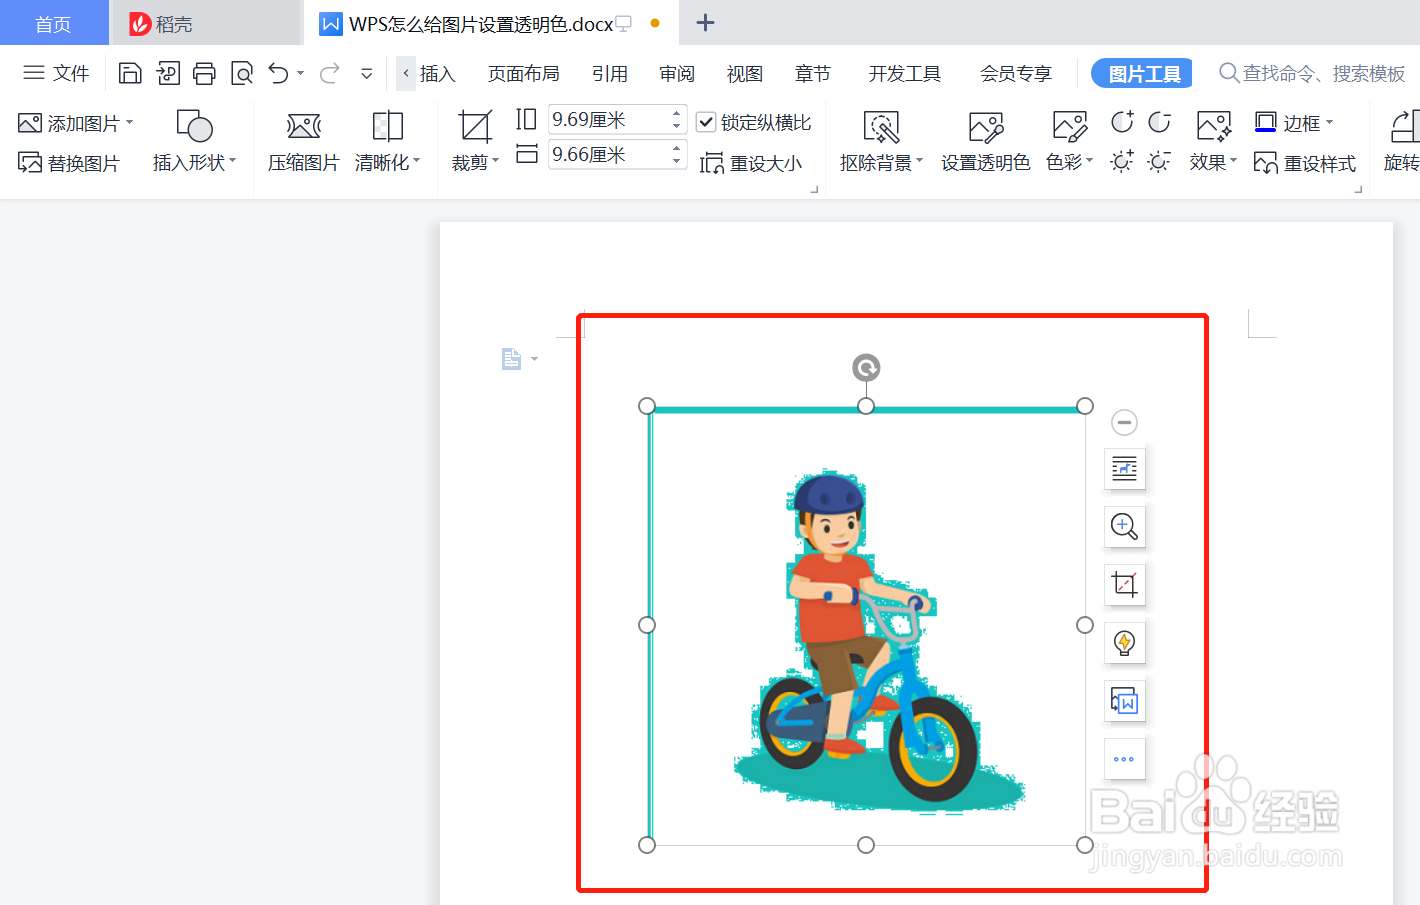Increase contrast with the top contrast icon
This screenshot has height=905, width=1420.
1123,122
